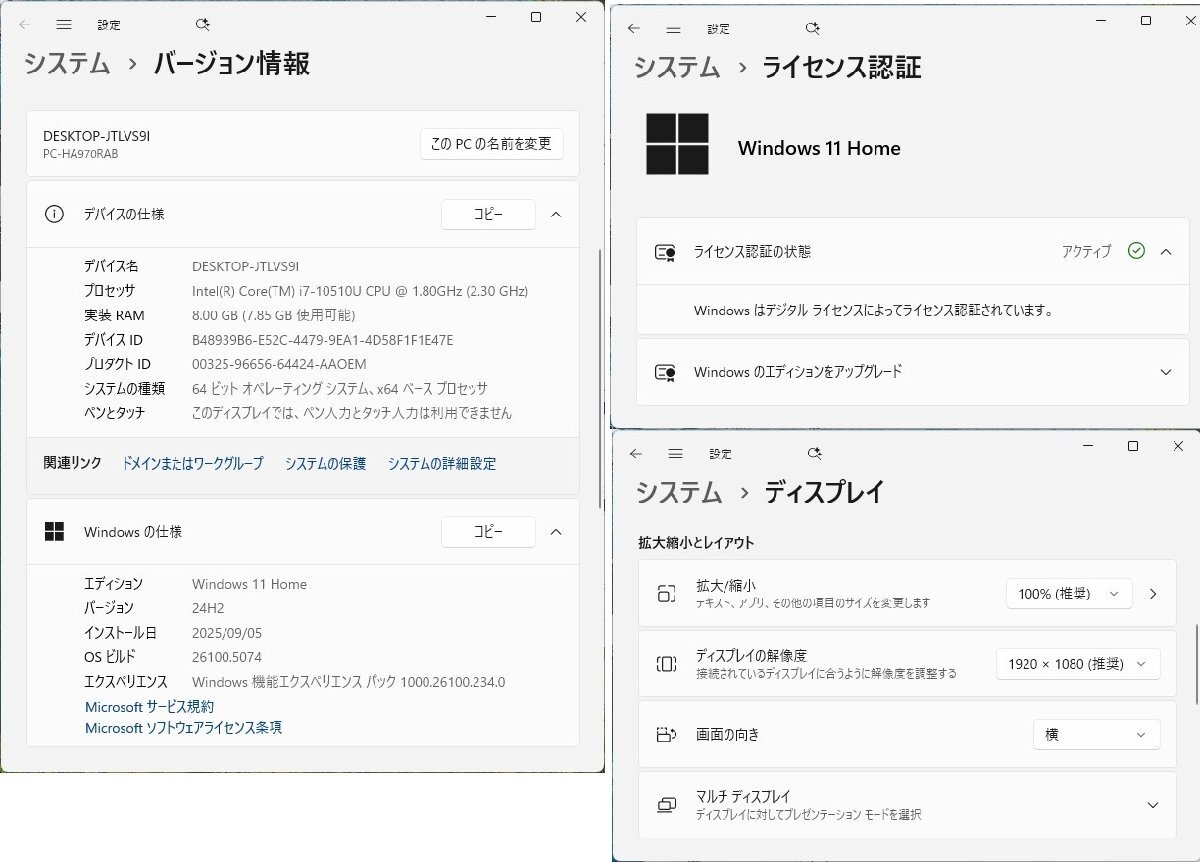
Task: Click the back arrow in バージョン情報 window
Action: pyautogui.click(x=24, y=24)
